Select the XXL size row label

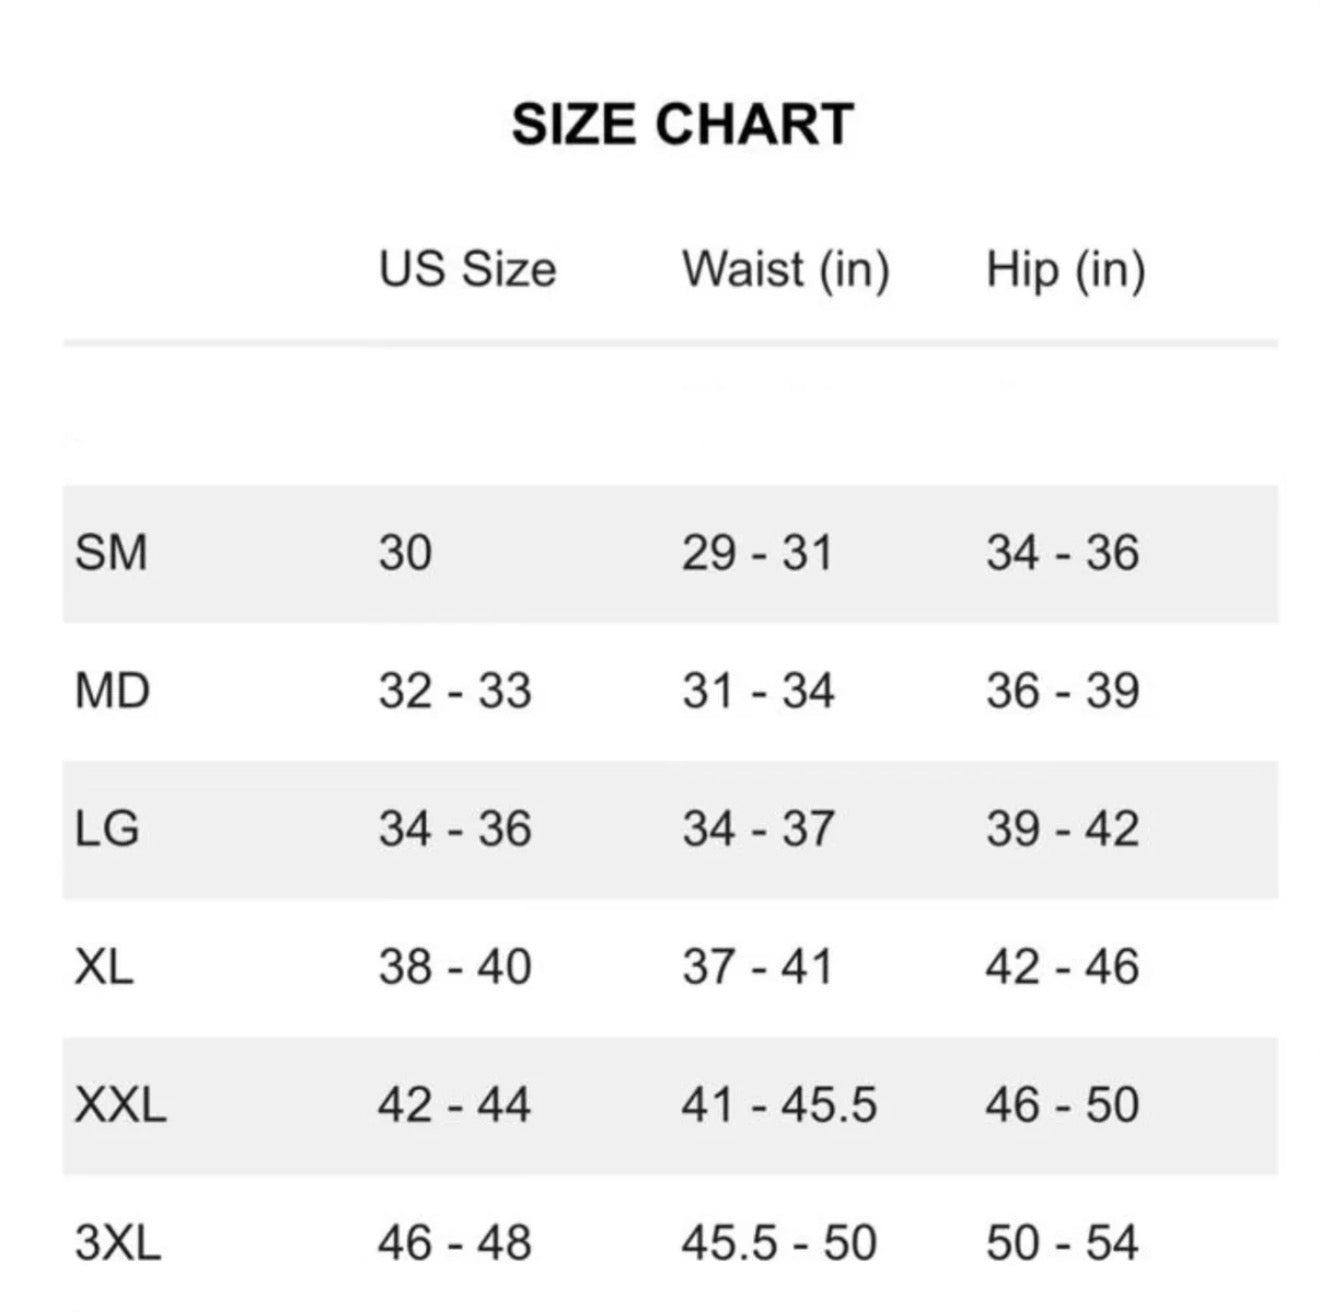[120, 1105]
